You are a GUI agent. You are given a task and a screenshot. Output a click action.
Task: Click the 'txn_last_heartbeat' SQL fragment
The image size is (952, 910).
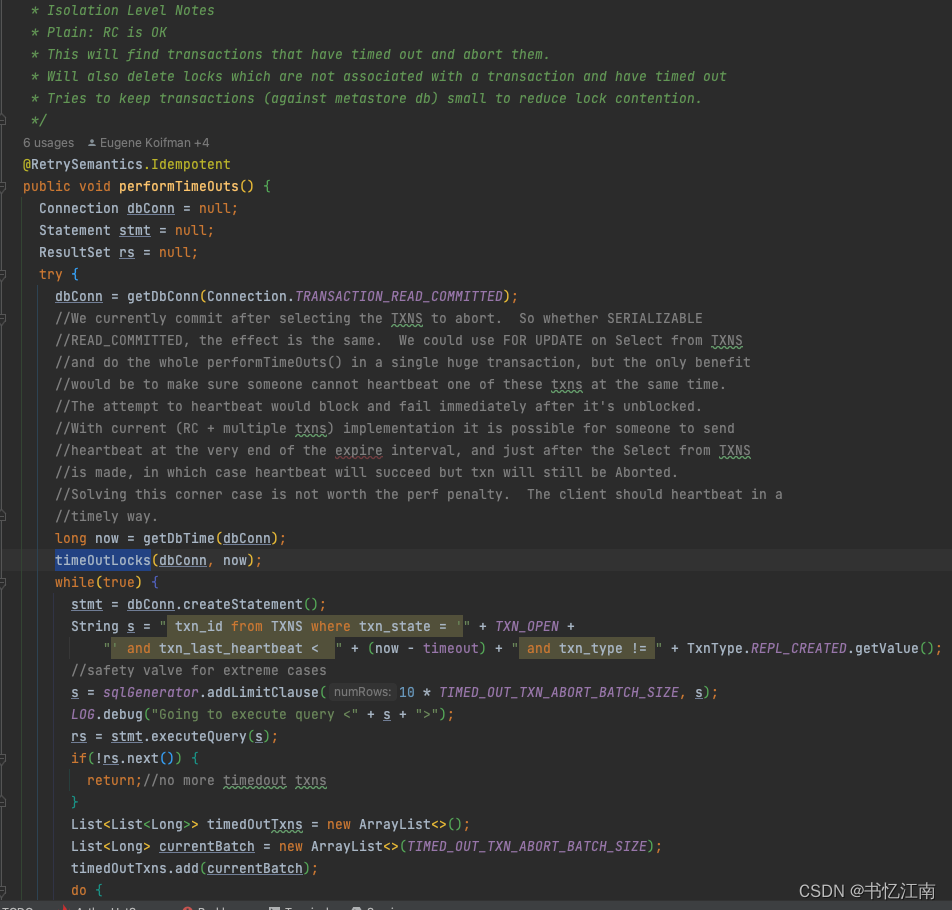coord(231,648)
